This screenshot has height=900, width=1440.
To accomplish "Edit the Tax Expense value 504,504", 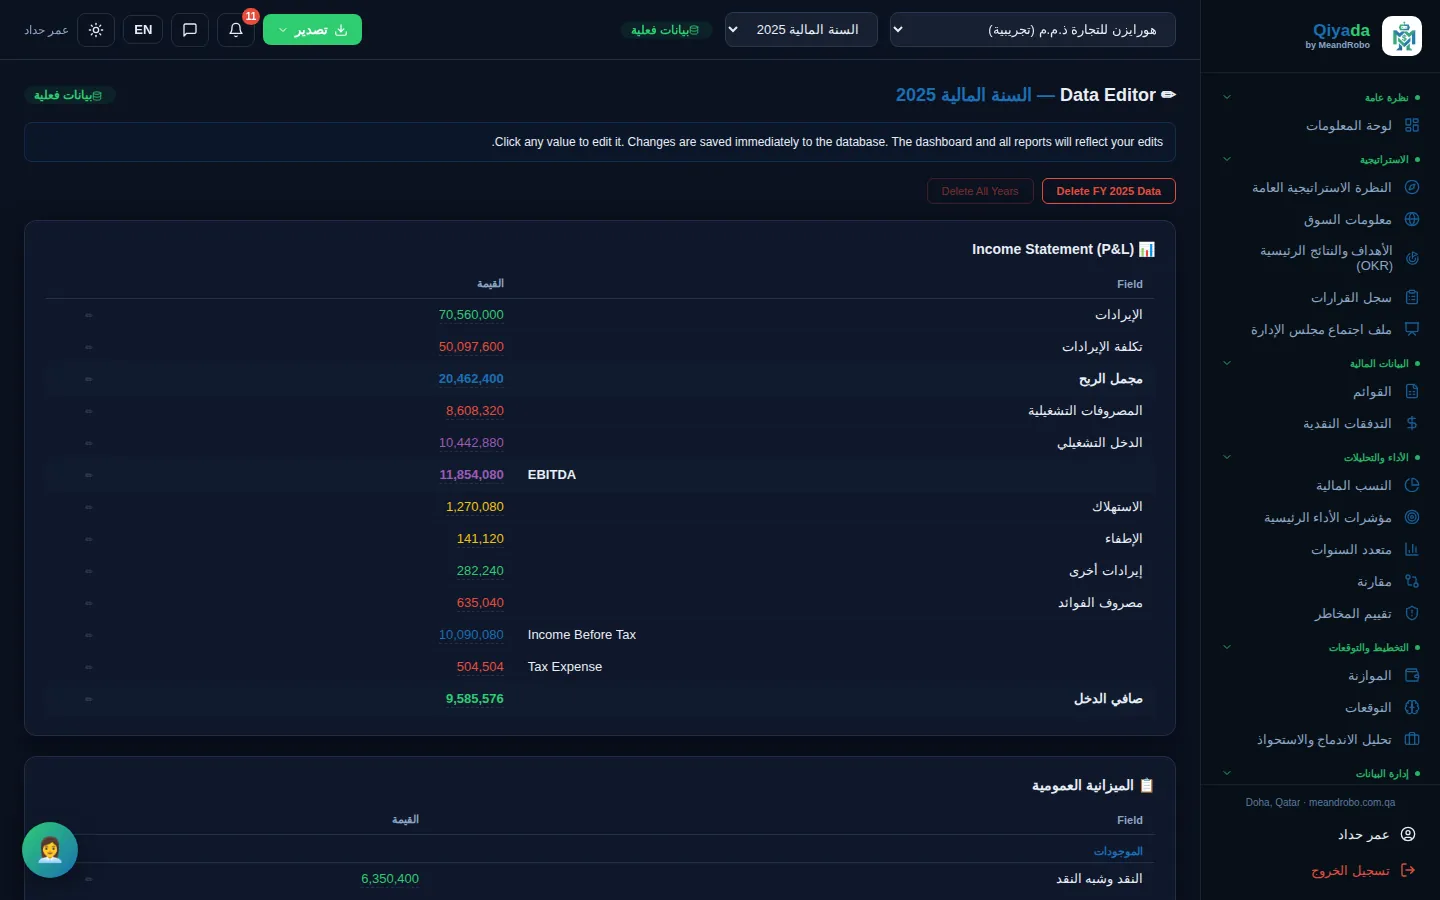I will (480, 667).
